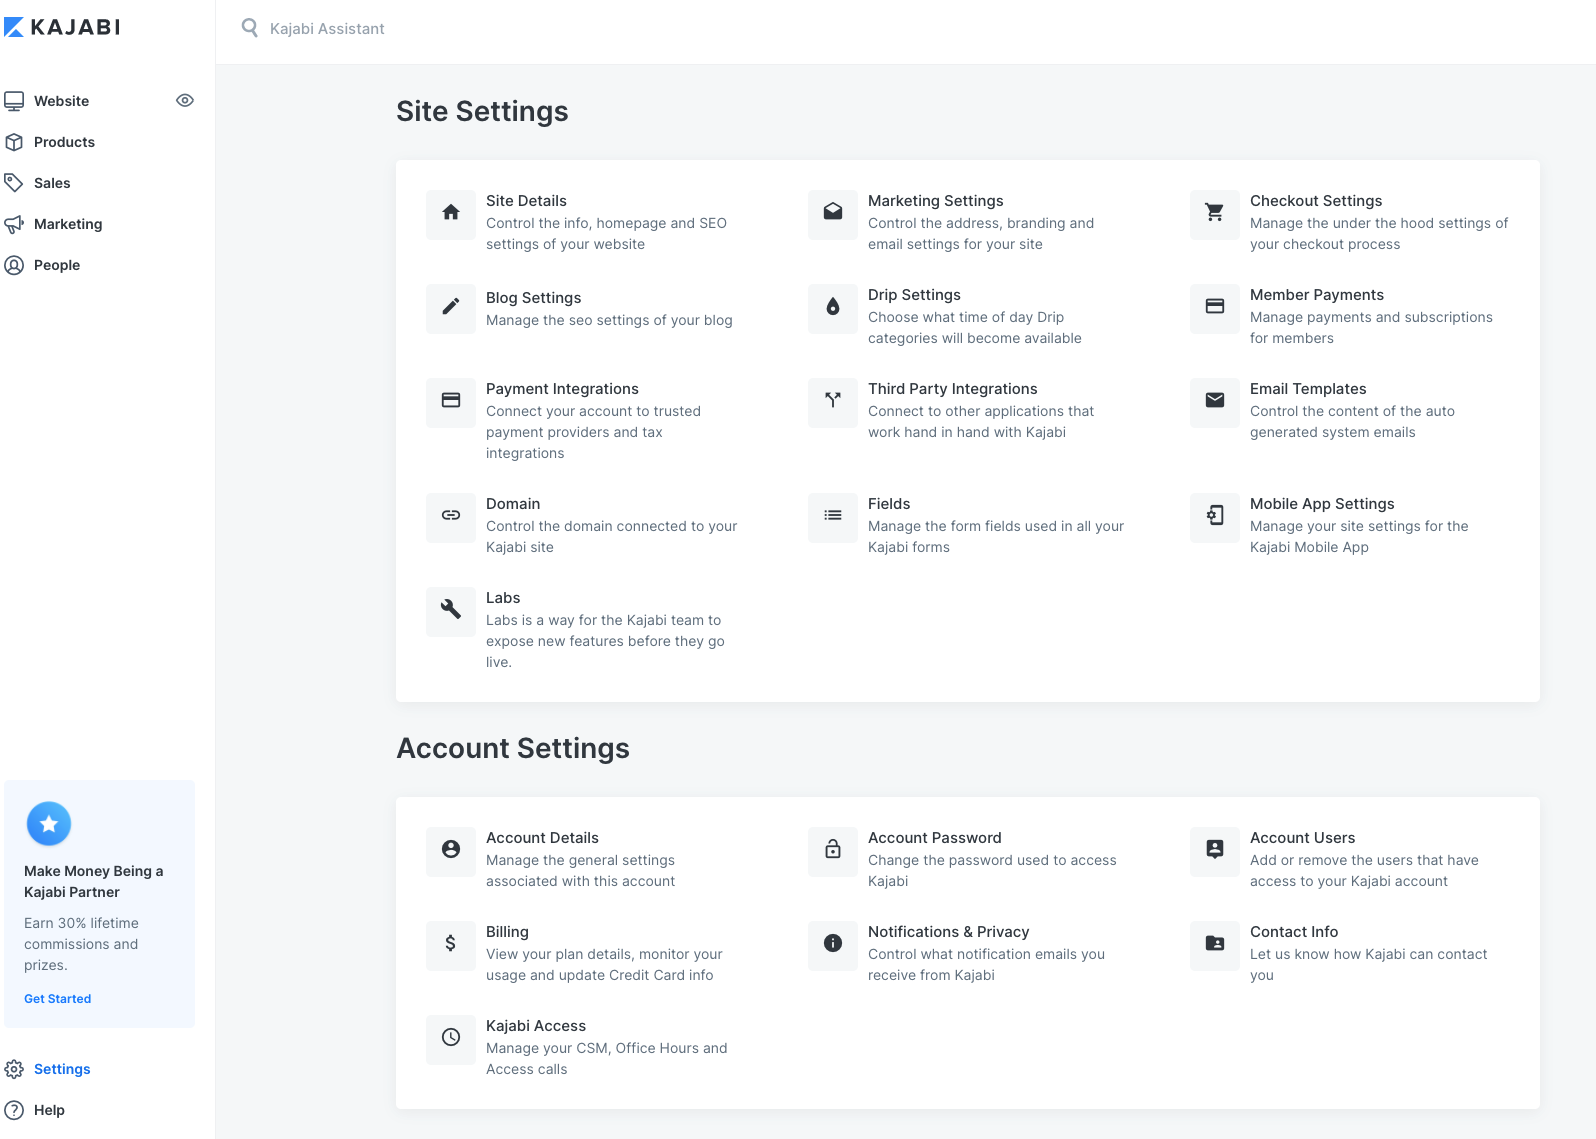The image size is (1596, 1139).
Task: Click the Account Settings heading
Action: (513, 748)
